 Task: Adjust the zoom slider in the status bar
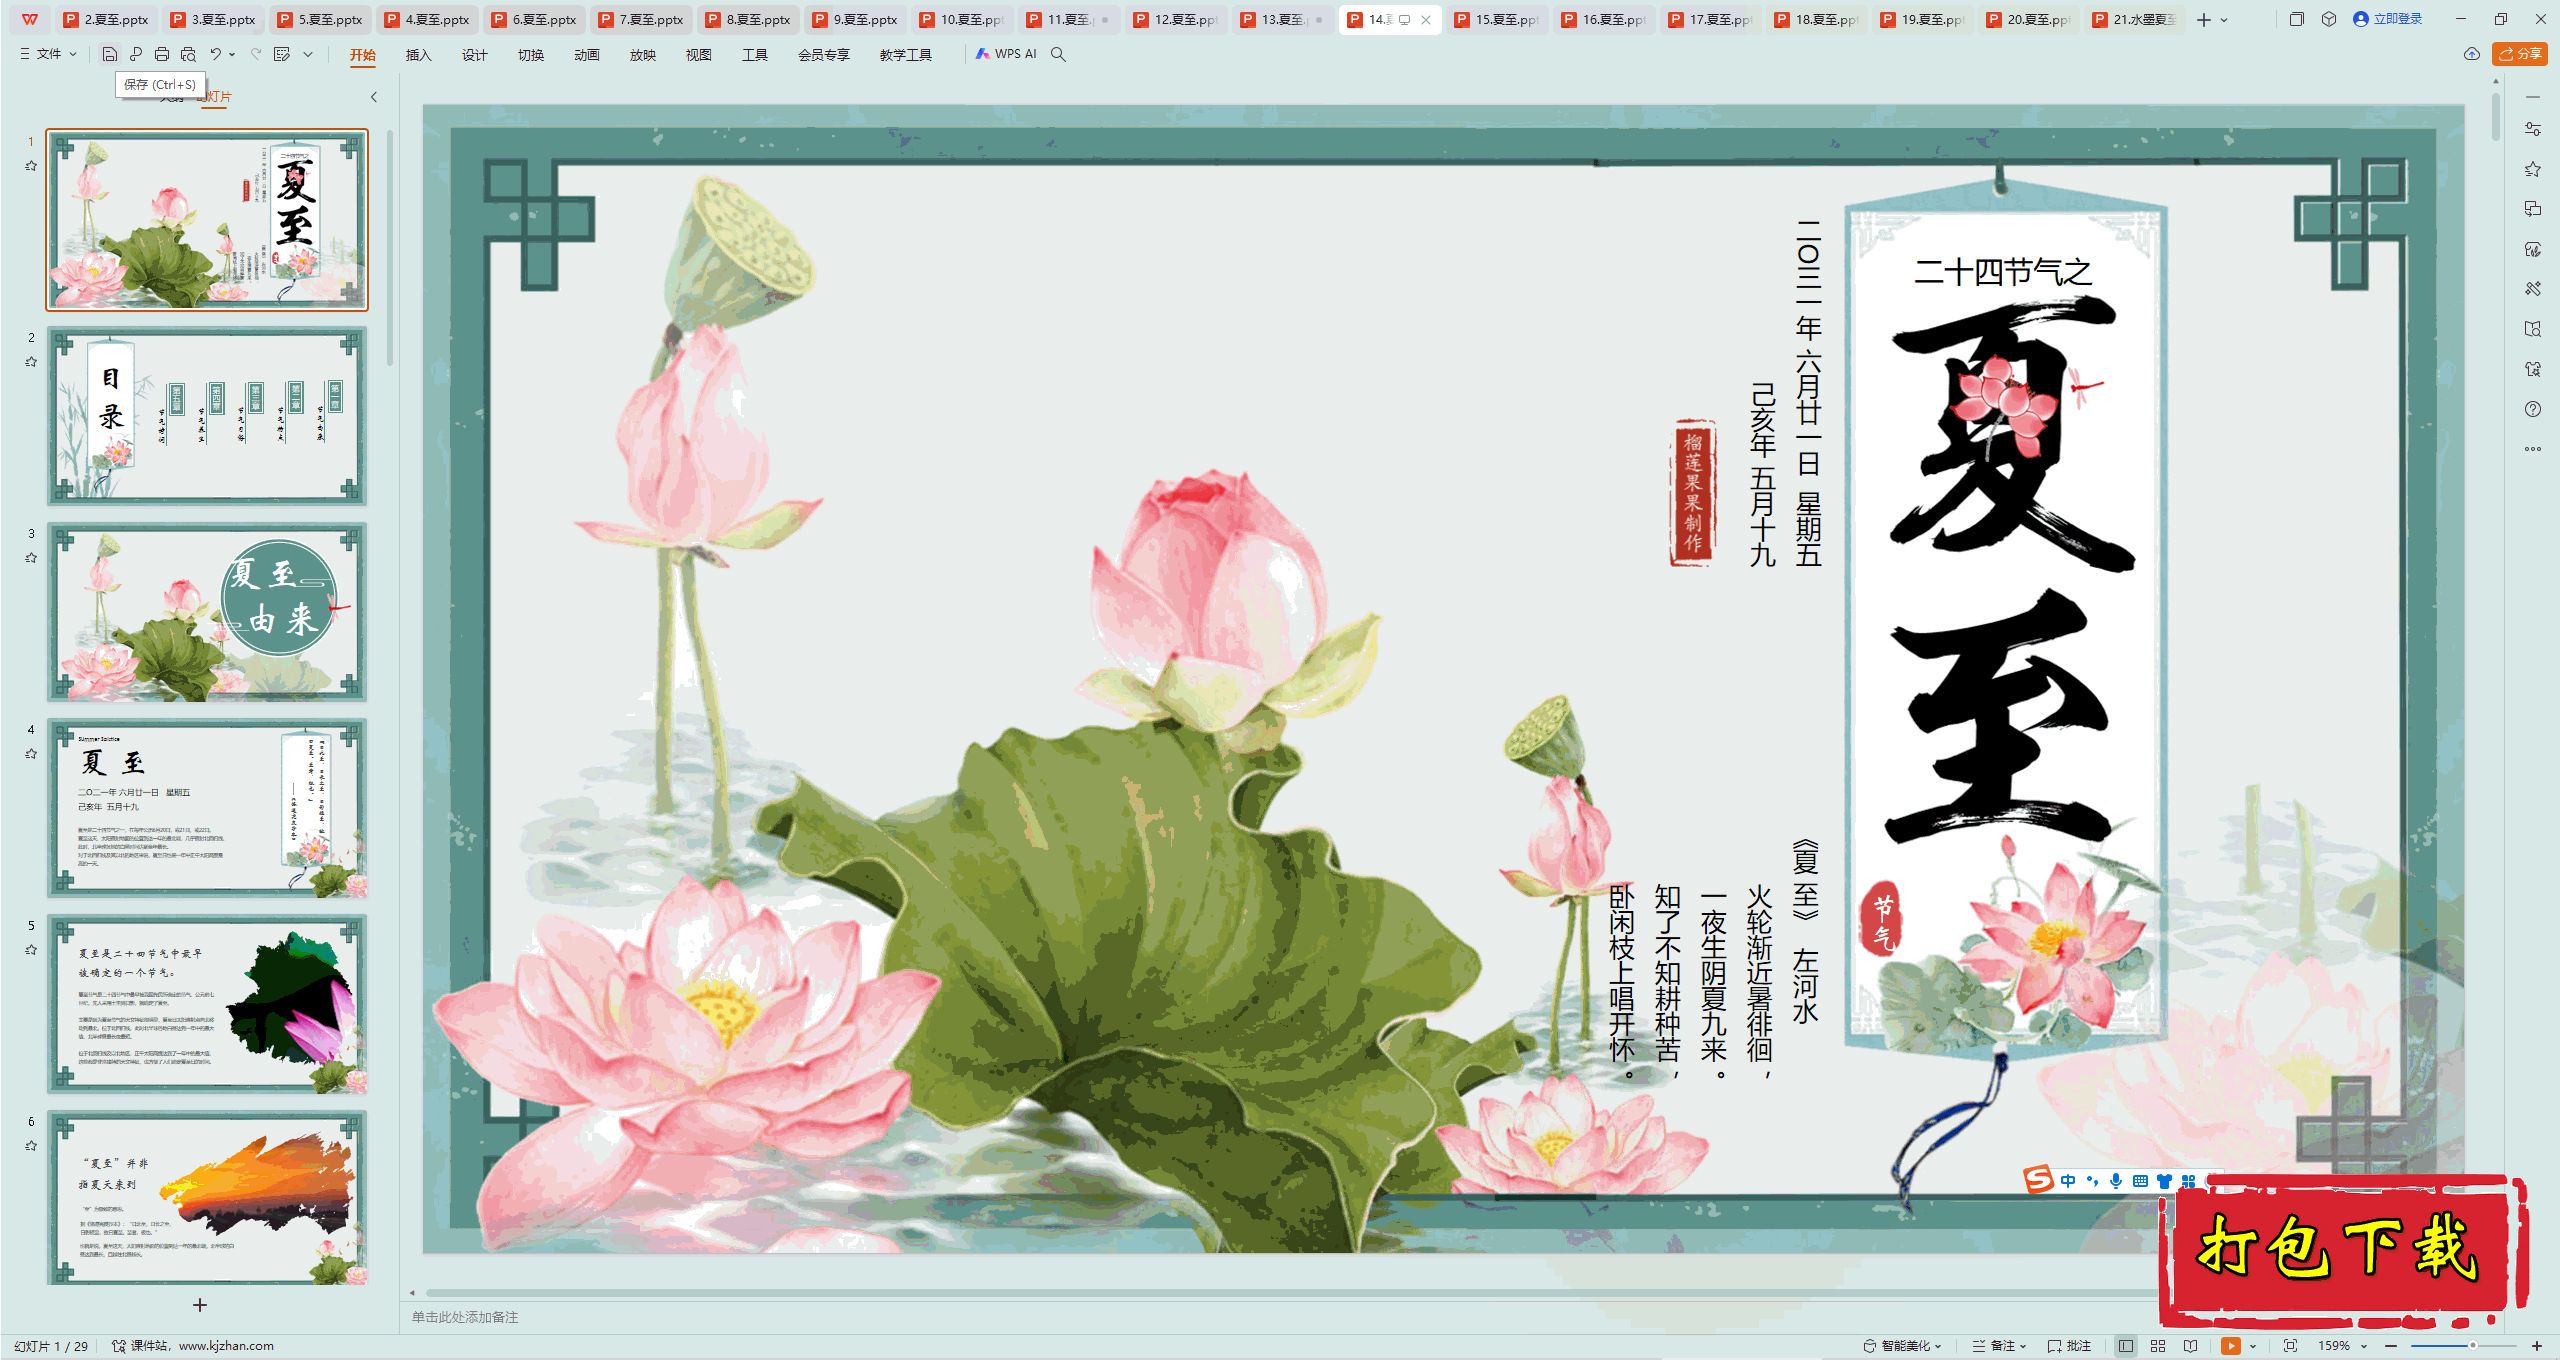pos(2473,1346)
